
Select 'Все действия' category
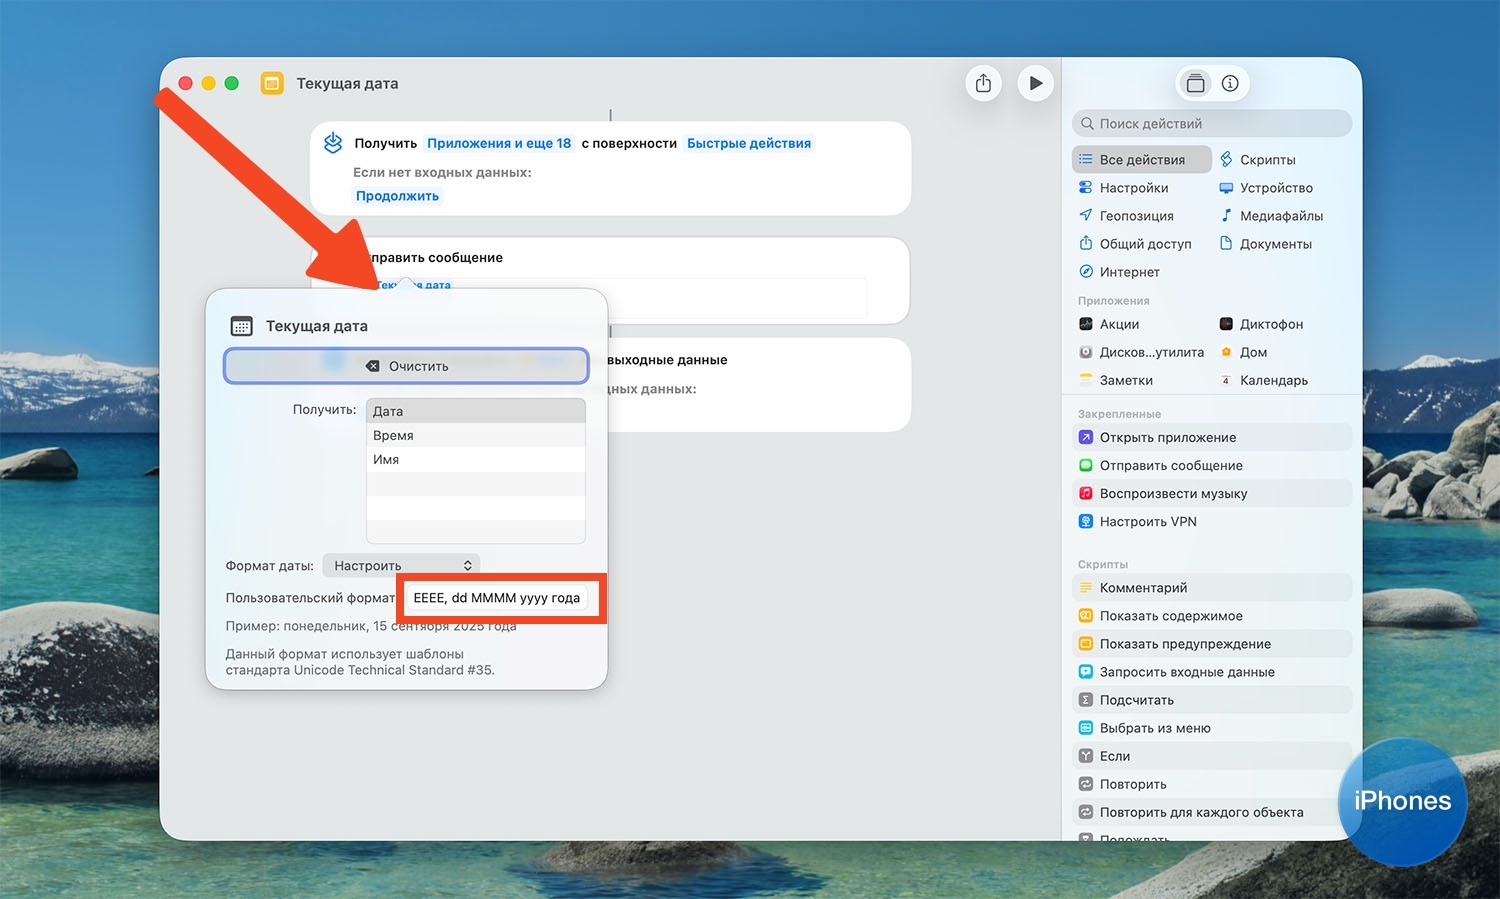[x=1141, y=160]
